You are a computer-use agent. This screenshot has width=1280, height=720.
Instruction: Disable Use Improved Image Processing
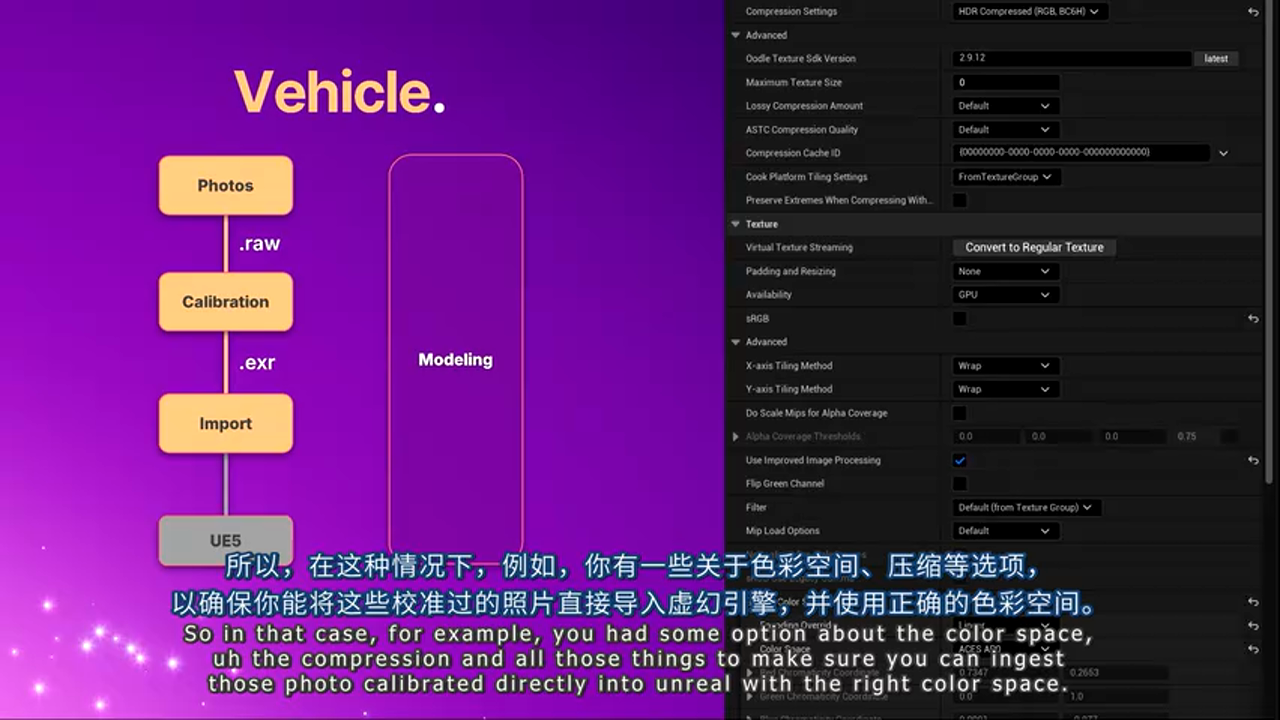tap(959, 460)
